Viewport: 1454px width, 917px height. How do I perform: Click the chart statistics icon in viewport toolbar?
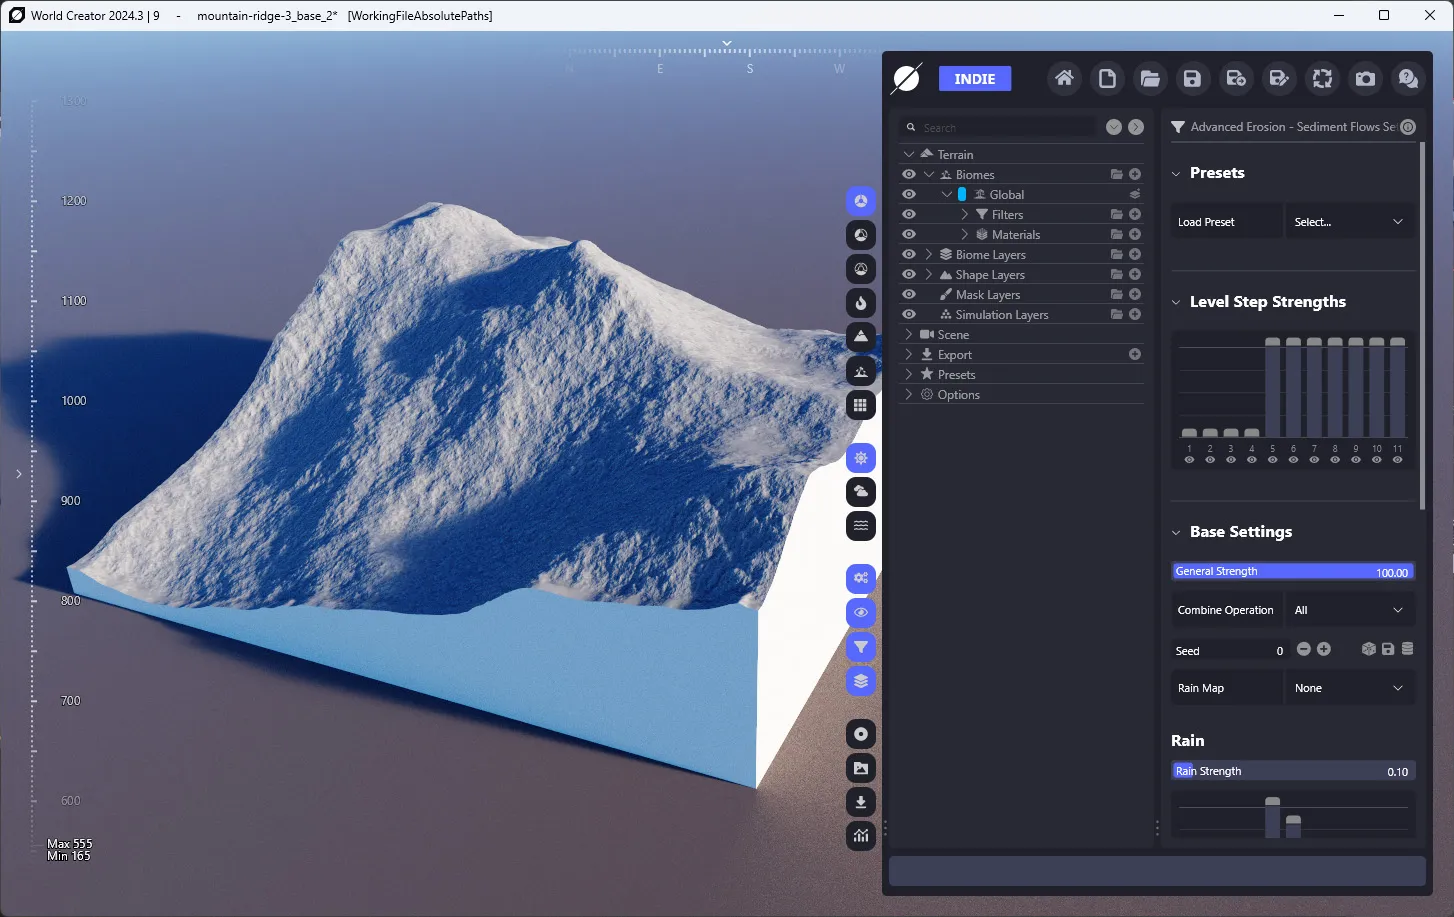861,836
